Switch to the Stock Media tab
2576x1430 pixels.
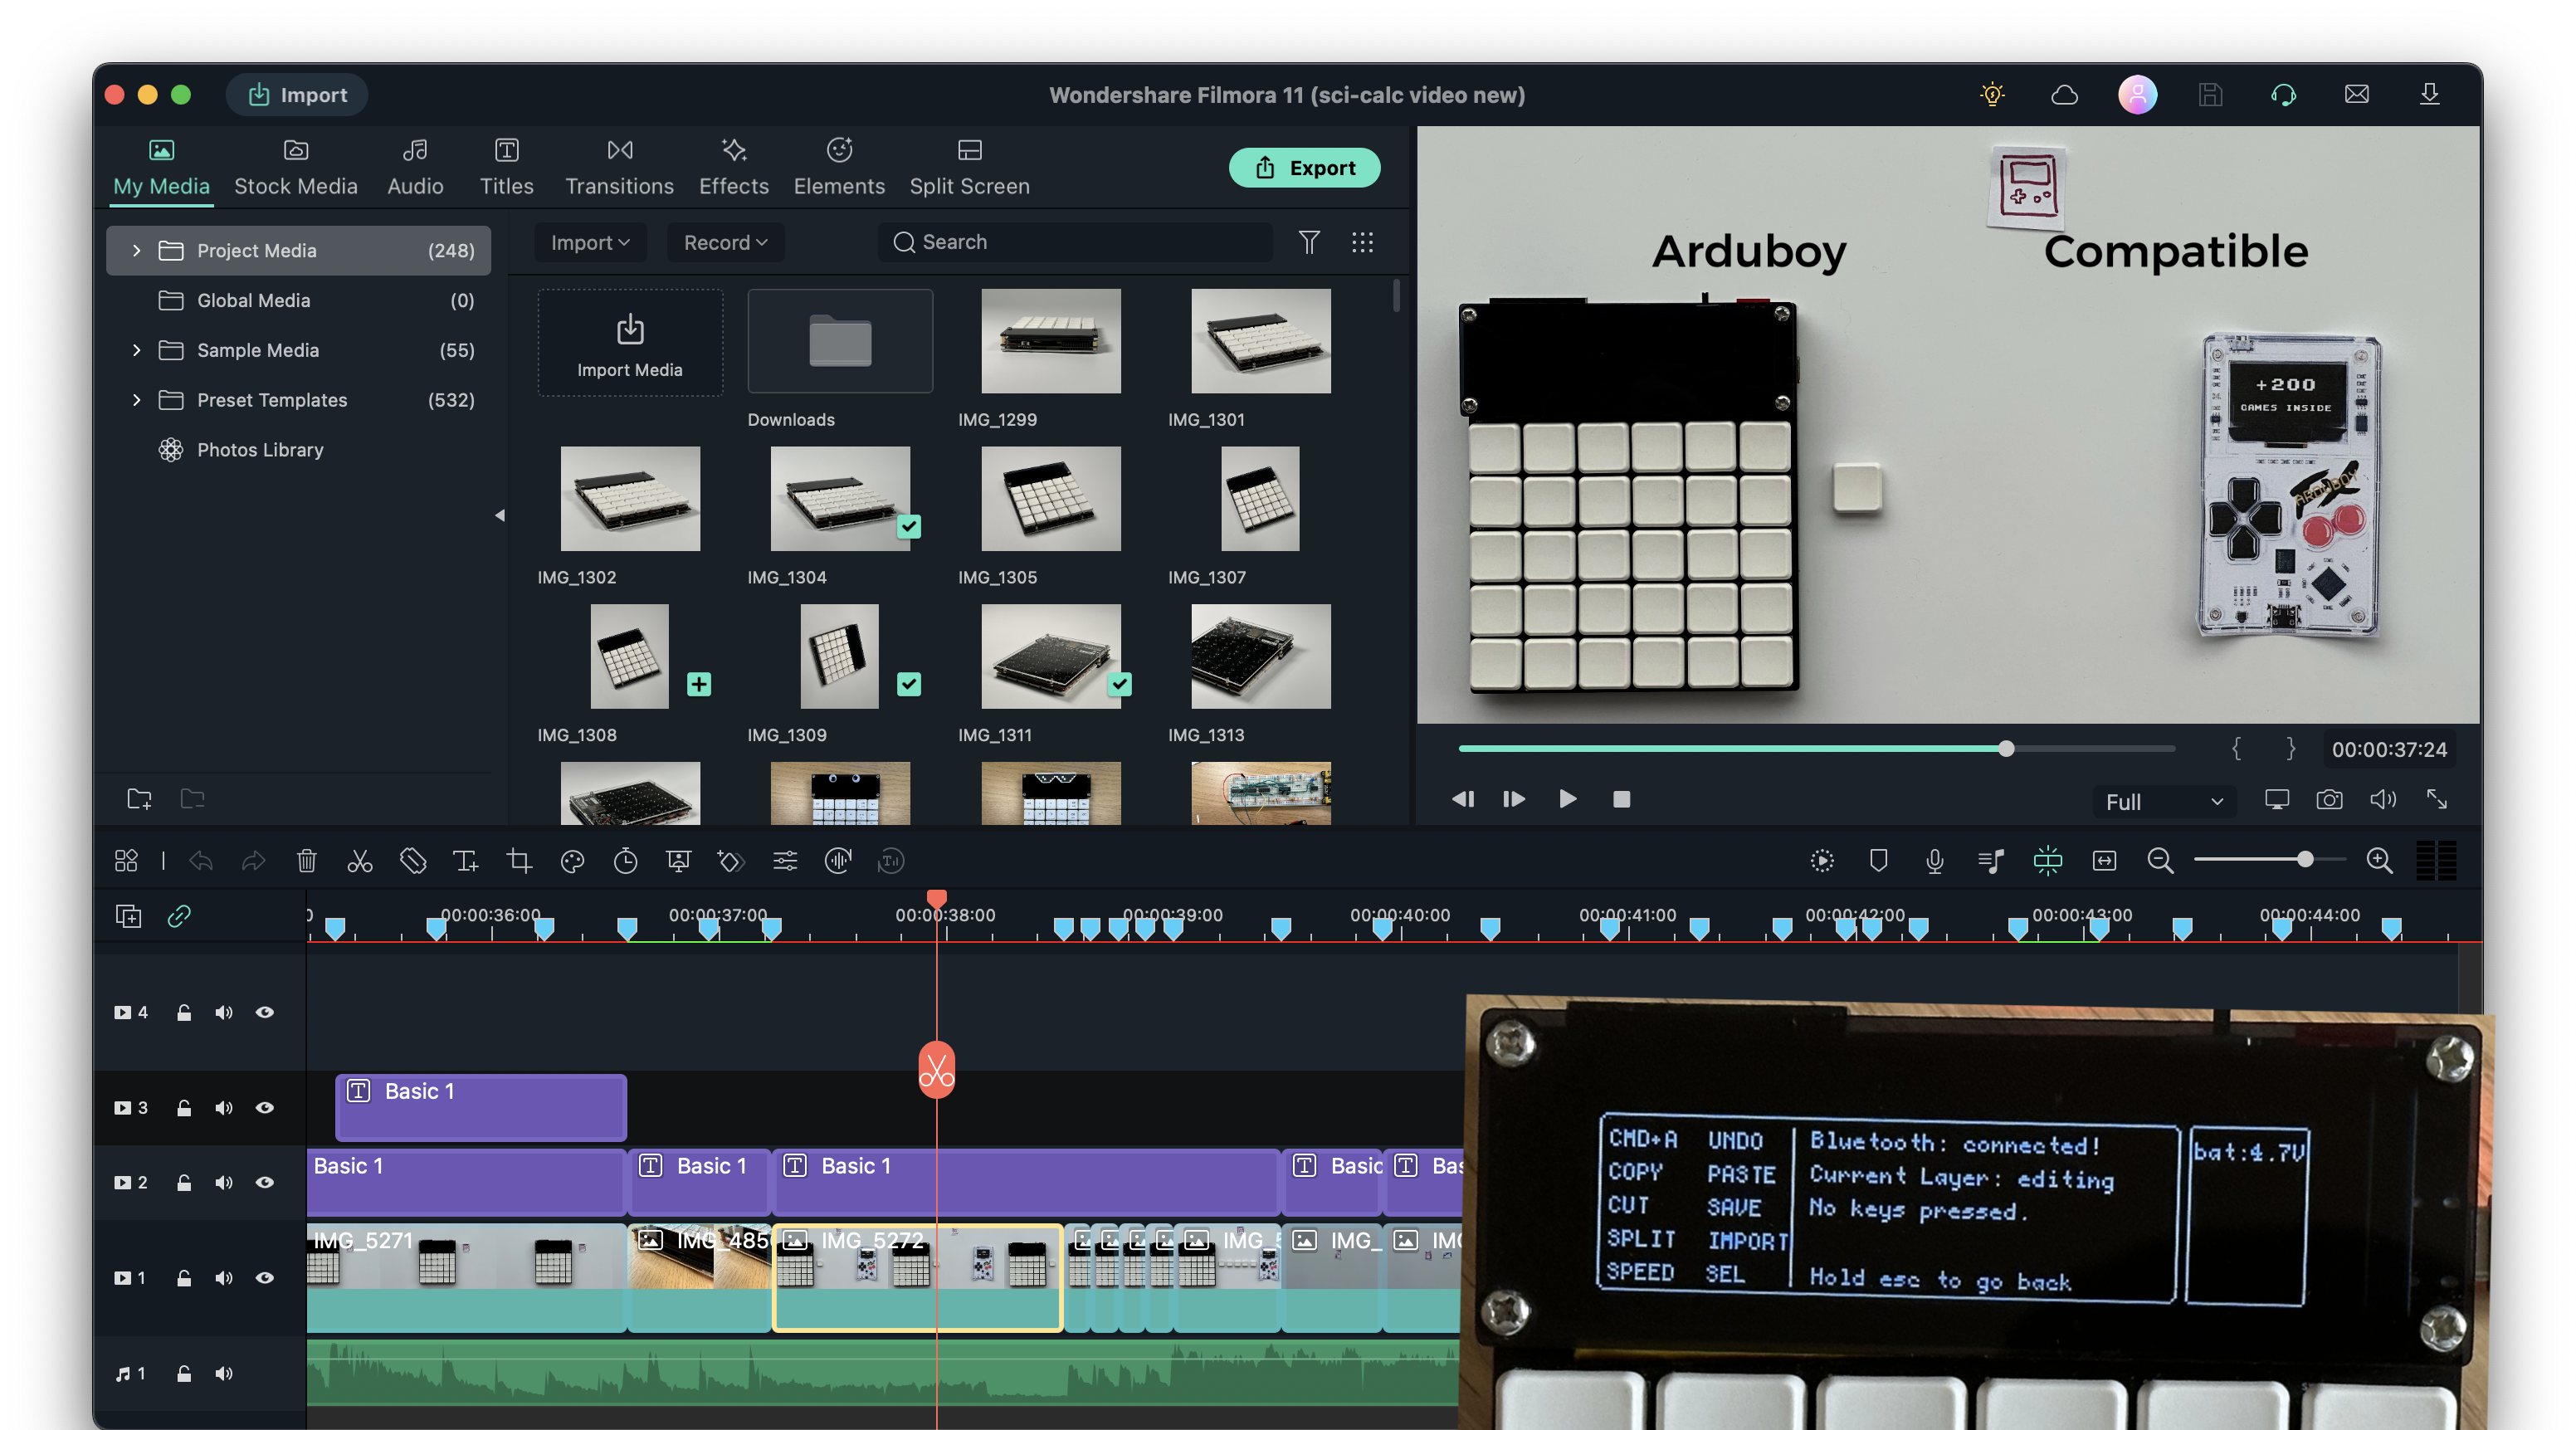(x=296, y=167)
